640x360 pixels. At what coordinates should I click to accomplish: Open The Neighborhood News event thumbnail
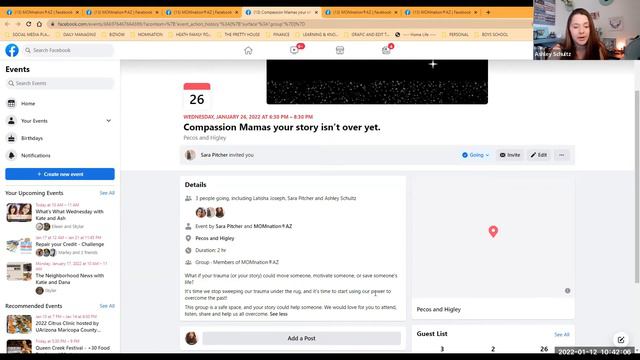tap(19, 272)
